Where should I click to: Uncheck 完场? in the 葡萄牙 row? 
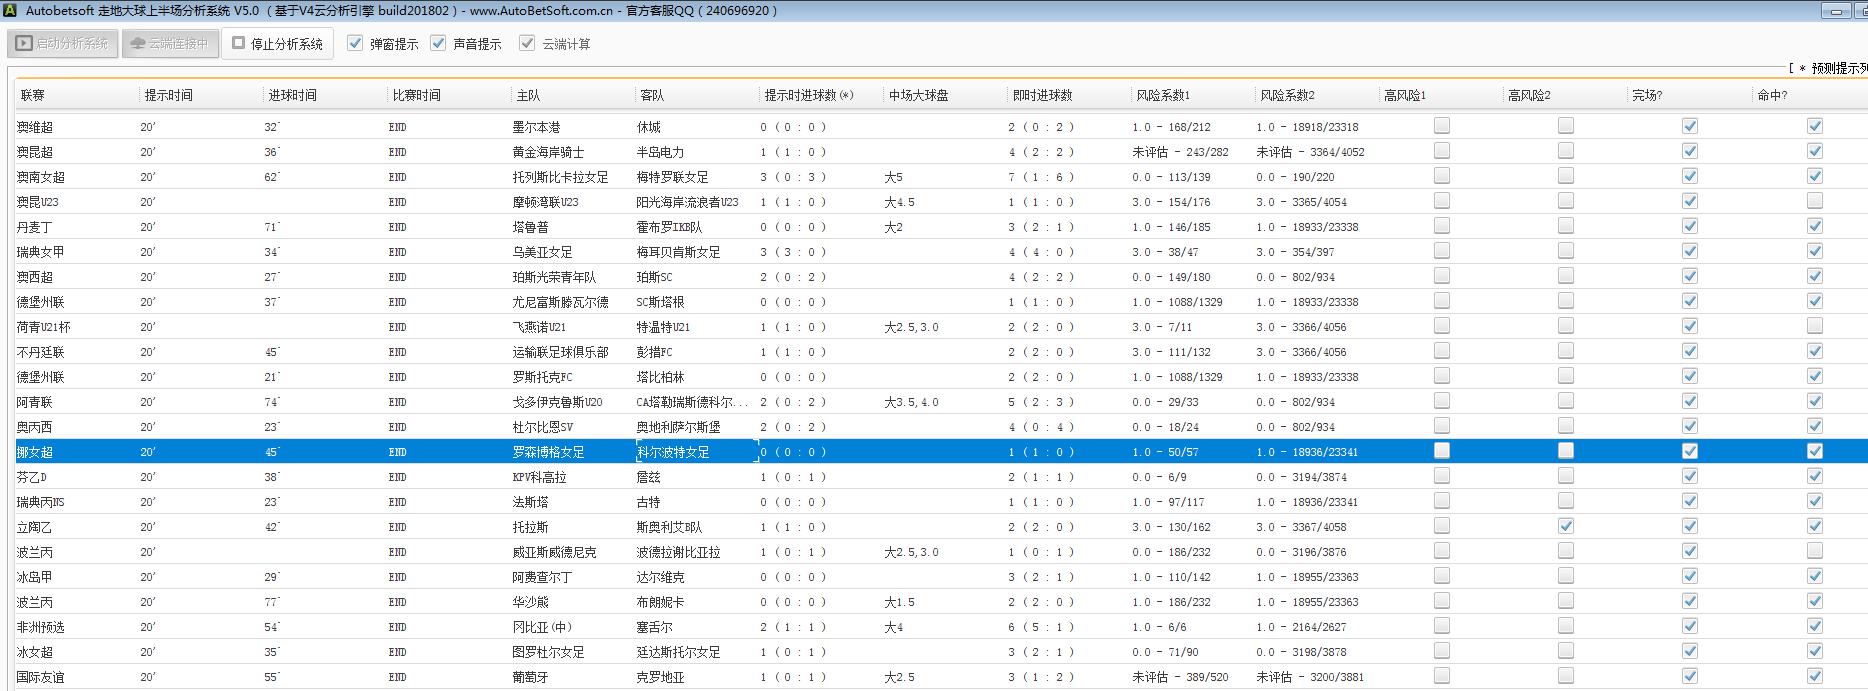(x=1690, y=676)
